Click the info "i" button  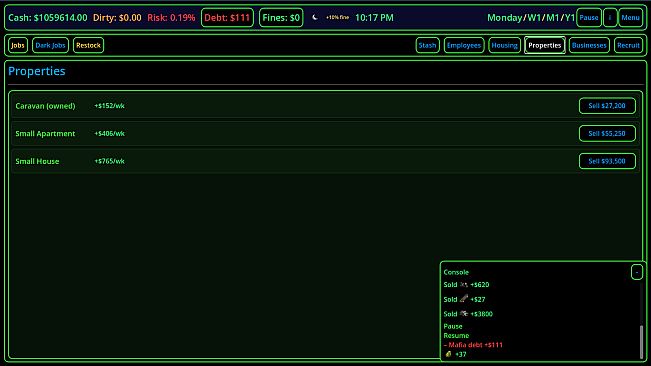(x=610, y=18)
